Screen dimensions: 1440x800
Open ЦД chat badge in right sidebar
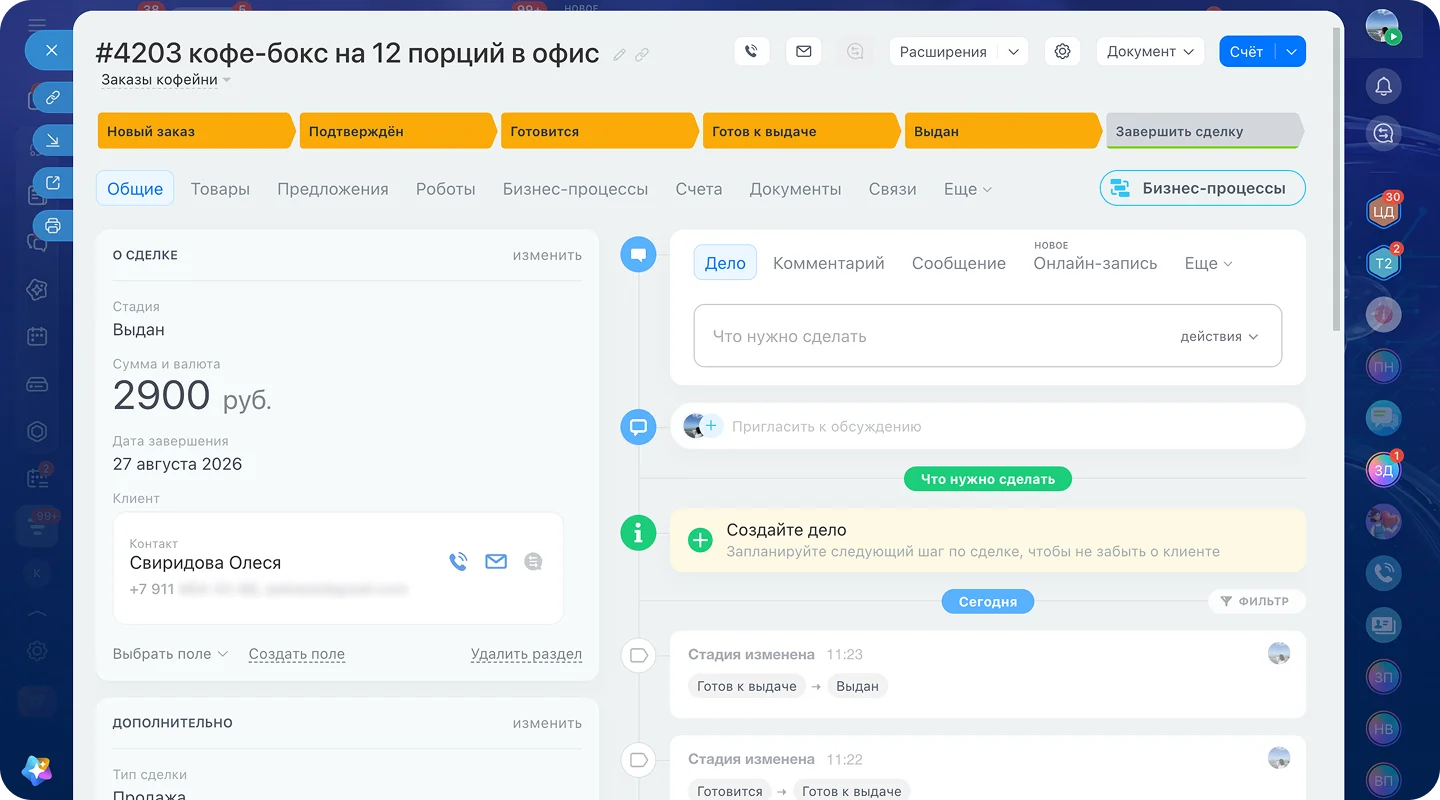tap(1384, 211)
